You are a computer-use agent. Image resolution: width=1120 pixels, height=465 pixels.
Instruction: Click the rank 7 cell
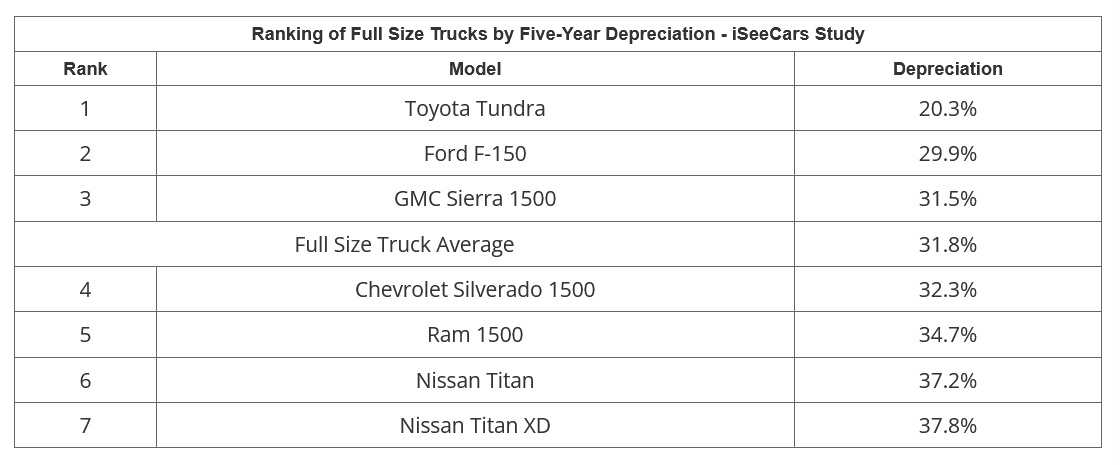tap(85, 425)
